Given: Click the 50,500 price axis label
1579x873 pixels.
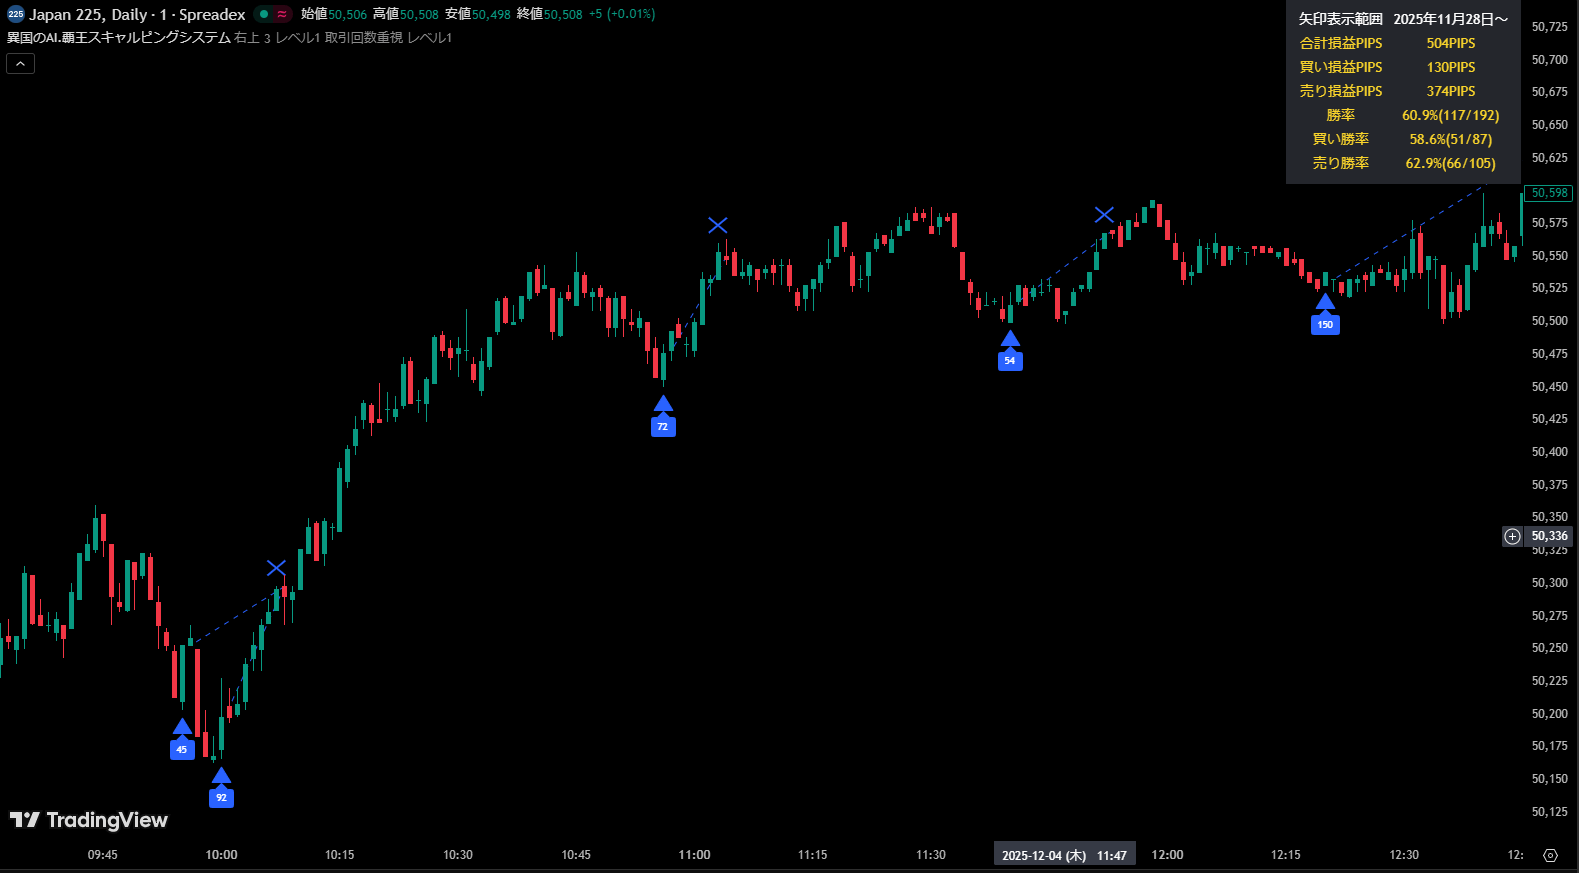Looking at the screenshot, I should 1549,321.
